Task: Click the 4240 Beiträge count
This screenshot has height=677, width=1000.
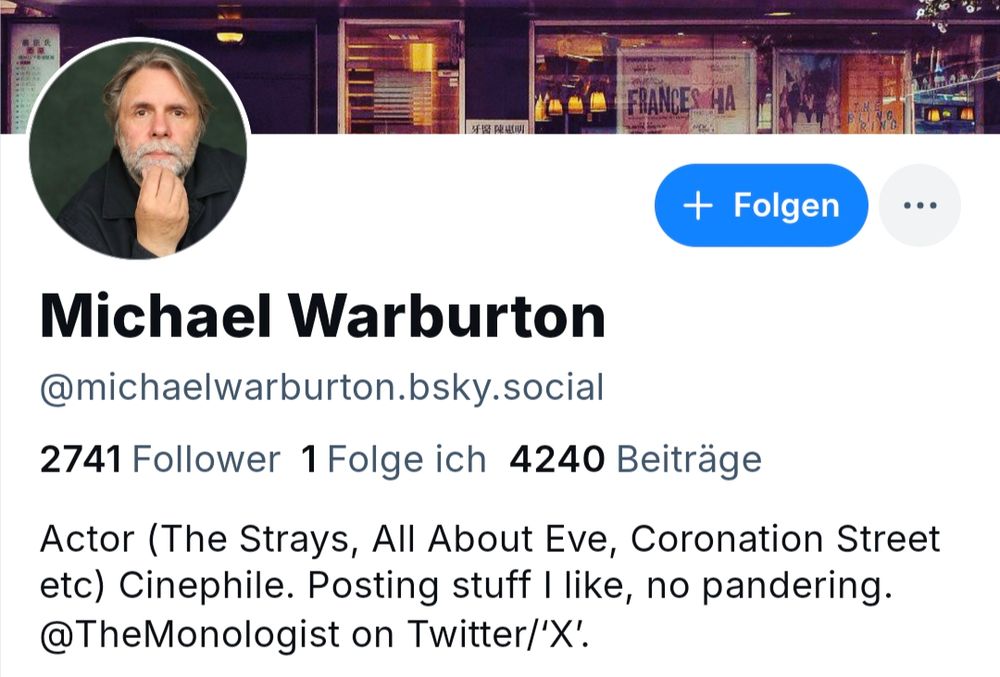Action: tap(635, 459)
